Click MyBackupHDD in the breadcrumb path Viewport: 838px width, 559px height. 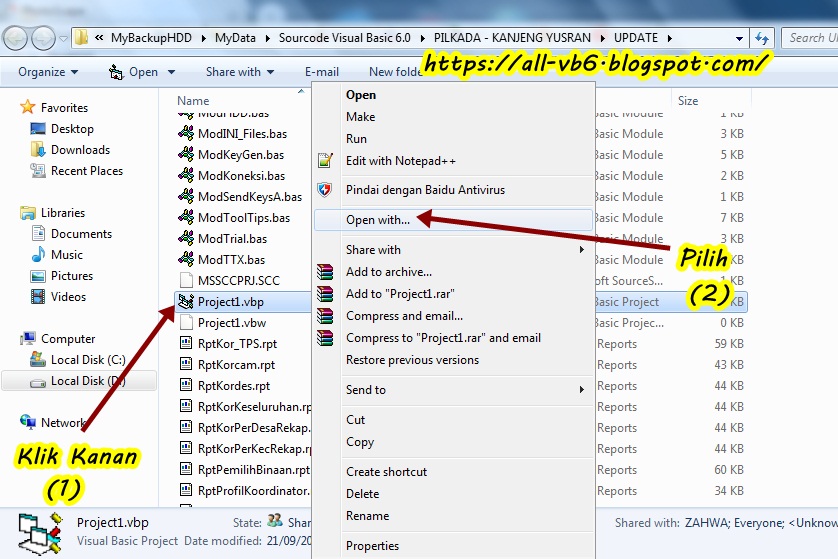[151, 38]
